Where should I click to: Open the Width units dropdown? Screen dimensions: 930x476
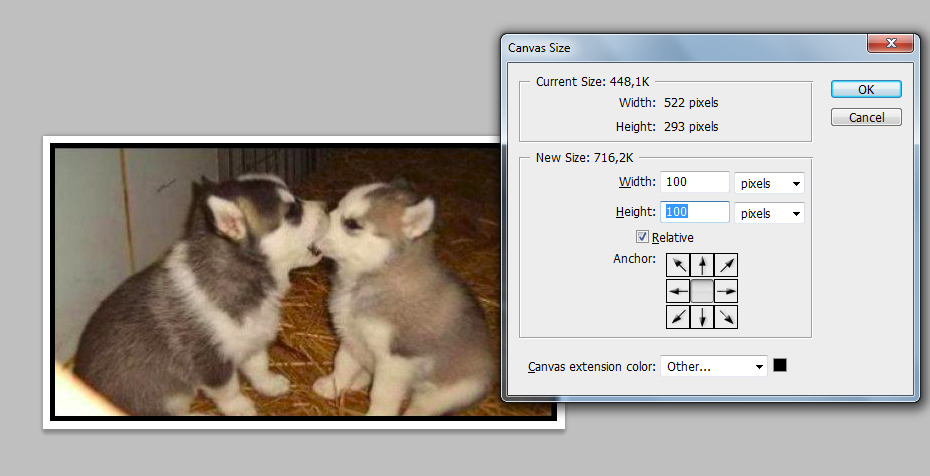tap(769, 183)
